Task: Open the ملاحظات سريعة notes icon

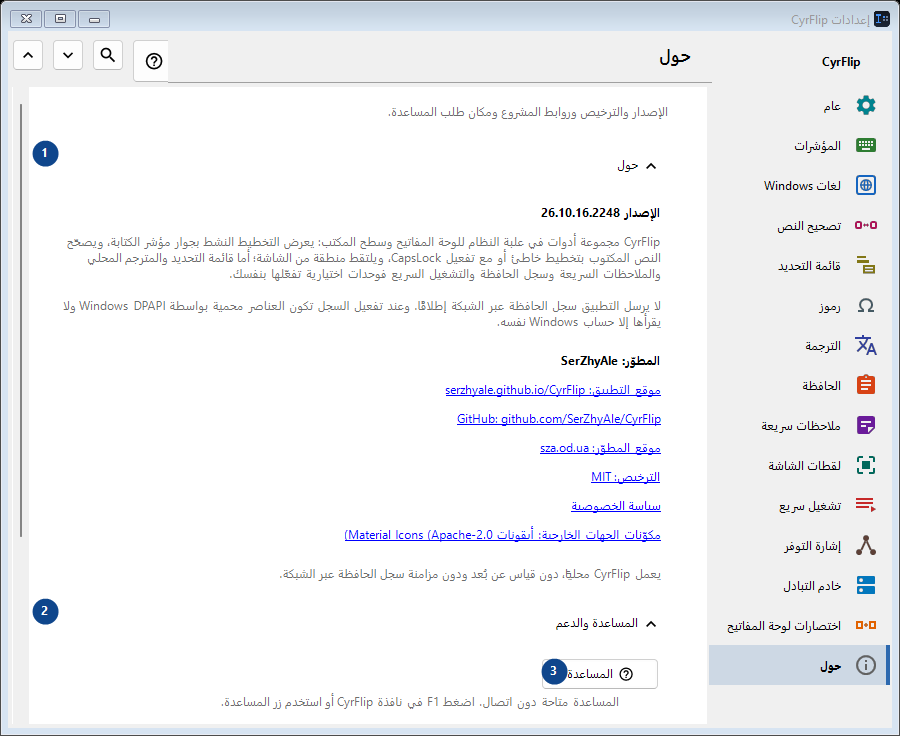Action: [x=866, y=425]
